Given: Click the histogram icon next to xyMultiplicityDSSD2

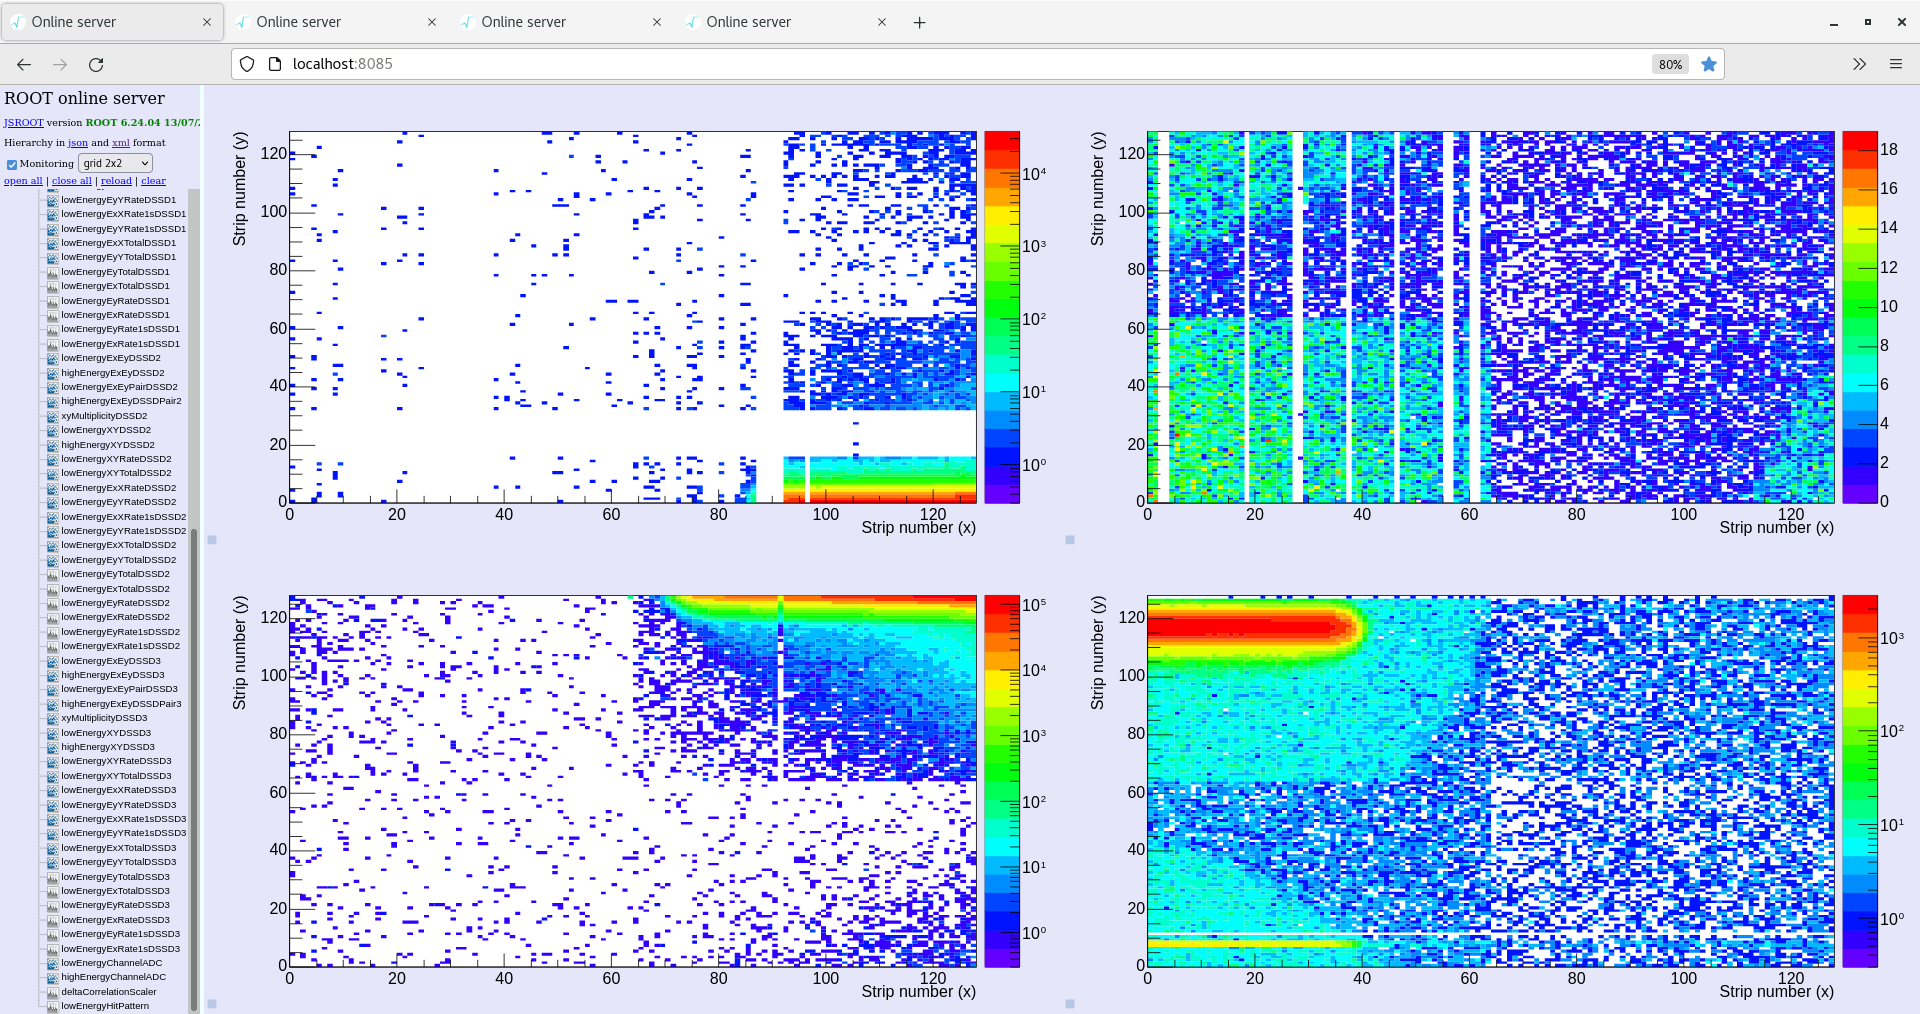Looking at the screenshot, I should pos(52,415).
